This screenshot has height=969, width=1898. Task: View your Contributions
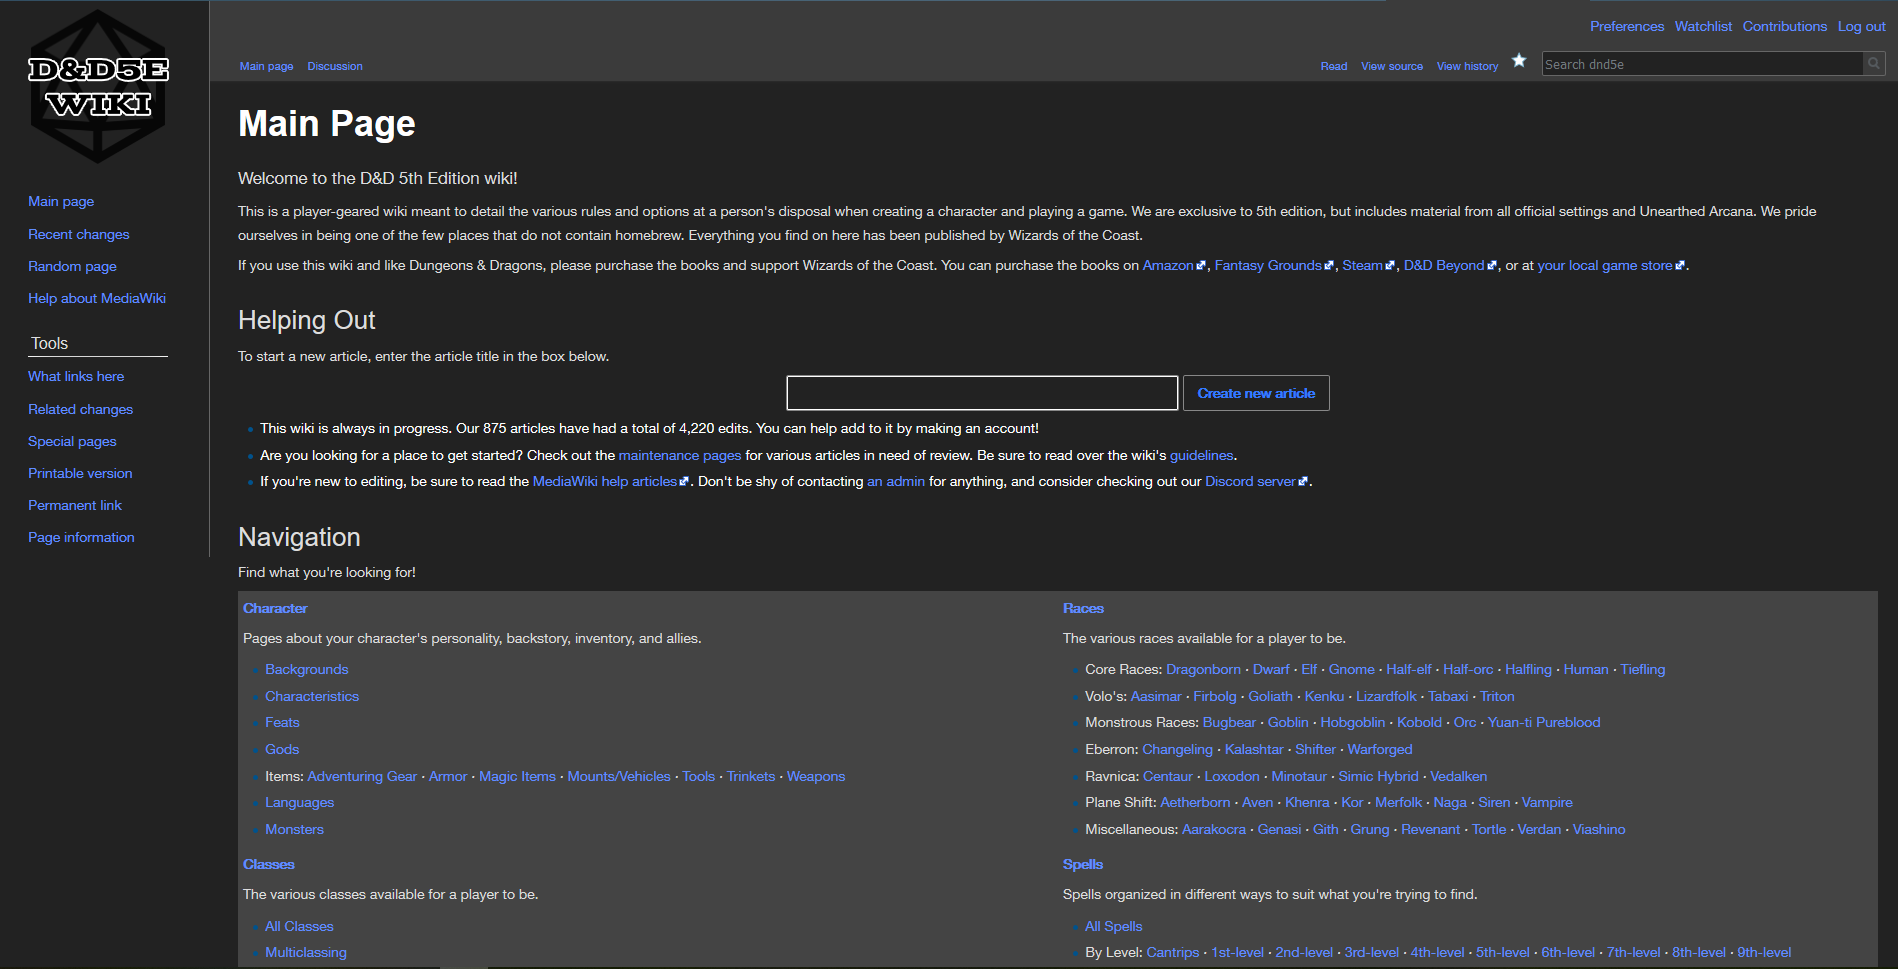[x=1784, y=26]
